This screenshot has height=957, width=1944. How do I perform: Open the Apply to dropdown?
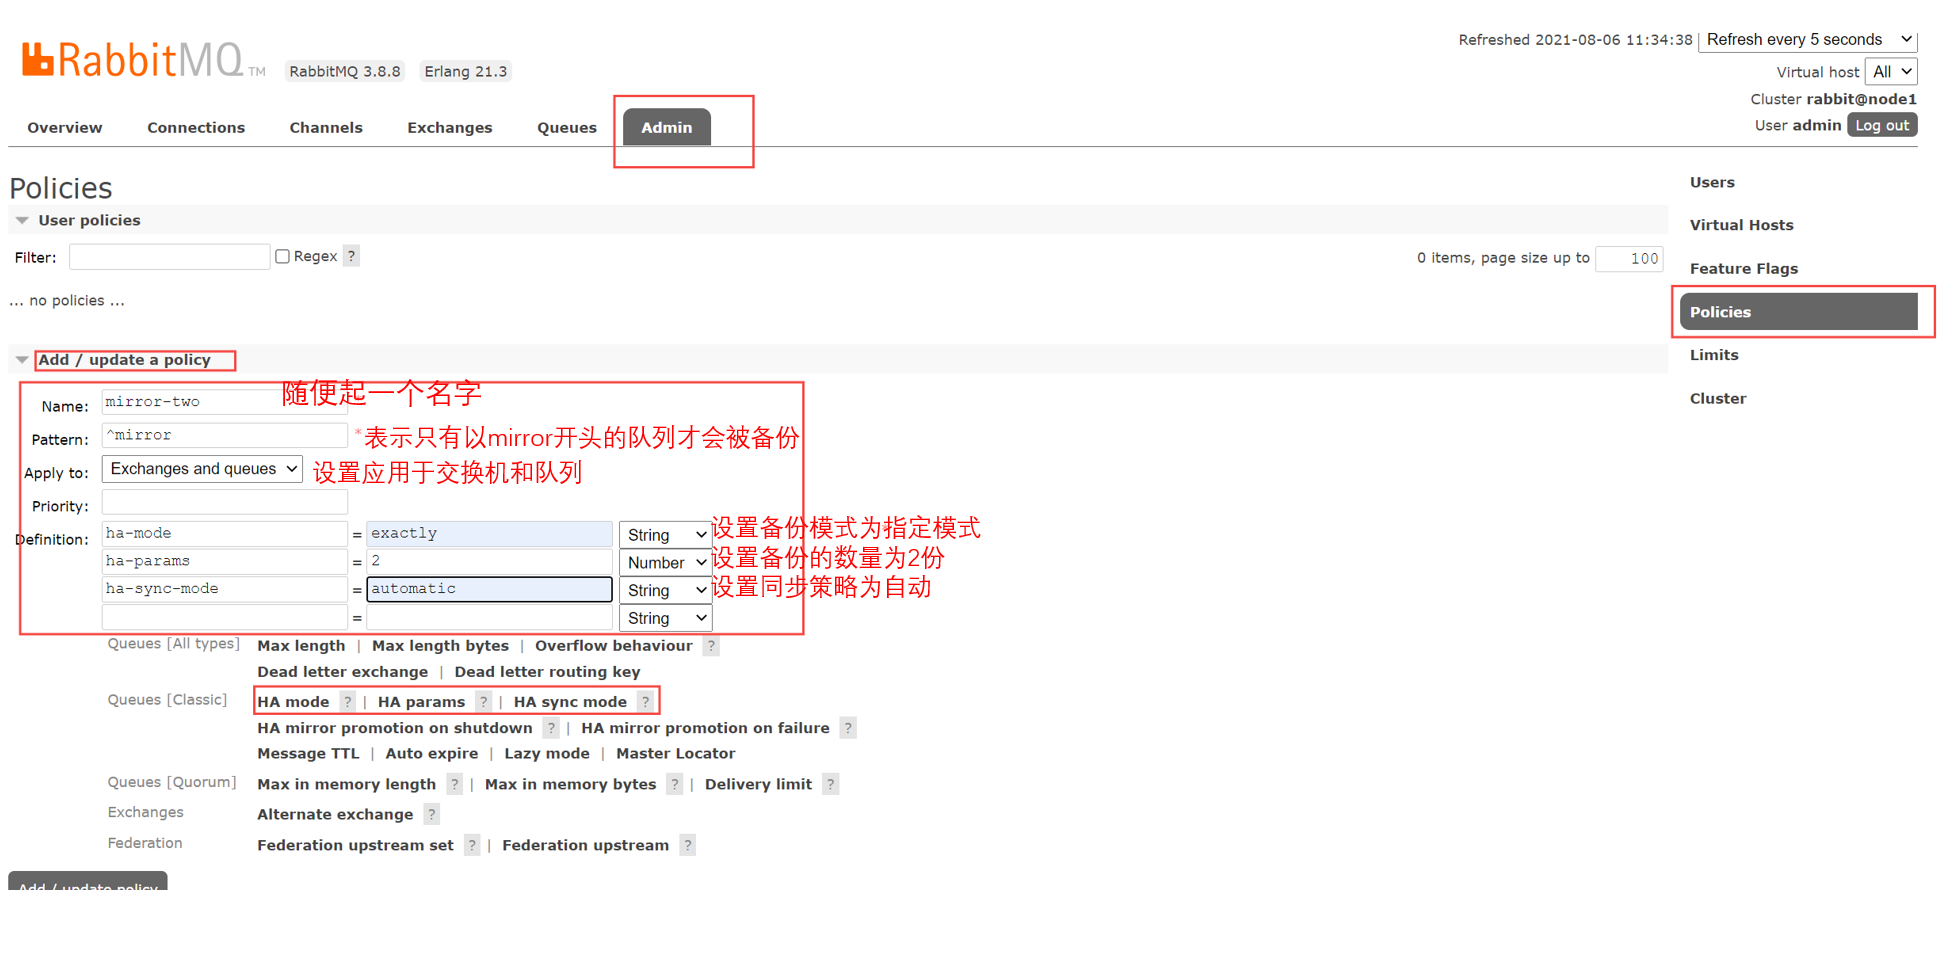tap(202, 469)
